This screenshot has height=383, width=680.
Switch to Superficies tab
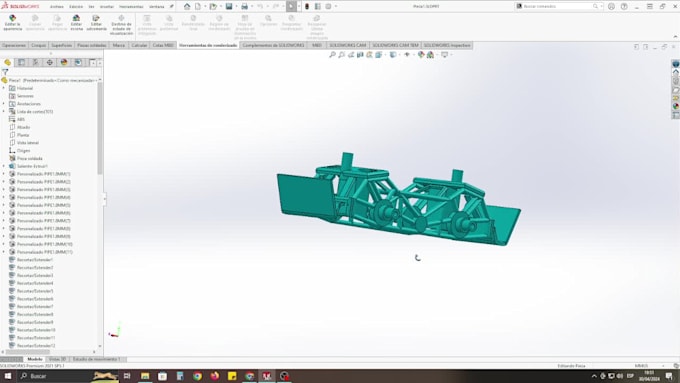click(62, 45)
